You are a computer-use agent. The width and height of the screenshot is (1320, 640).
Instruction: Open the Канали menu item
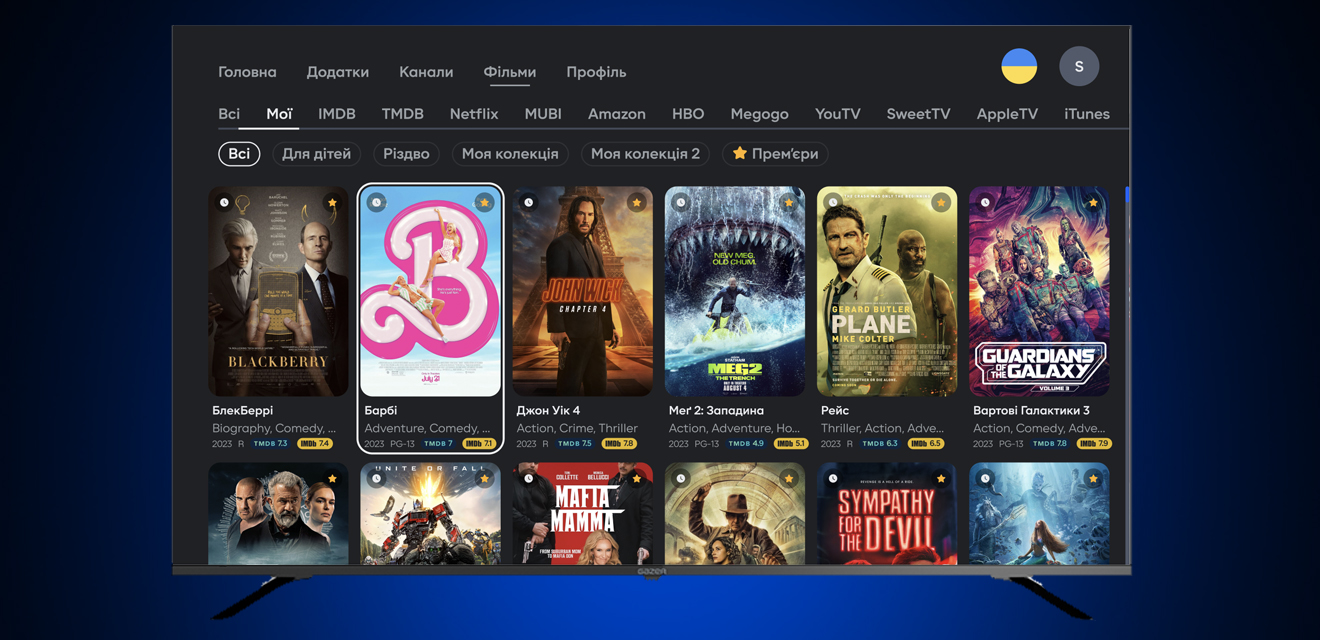(426, 72)
